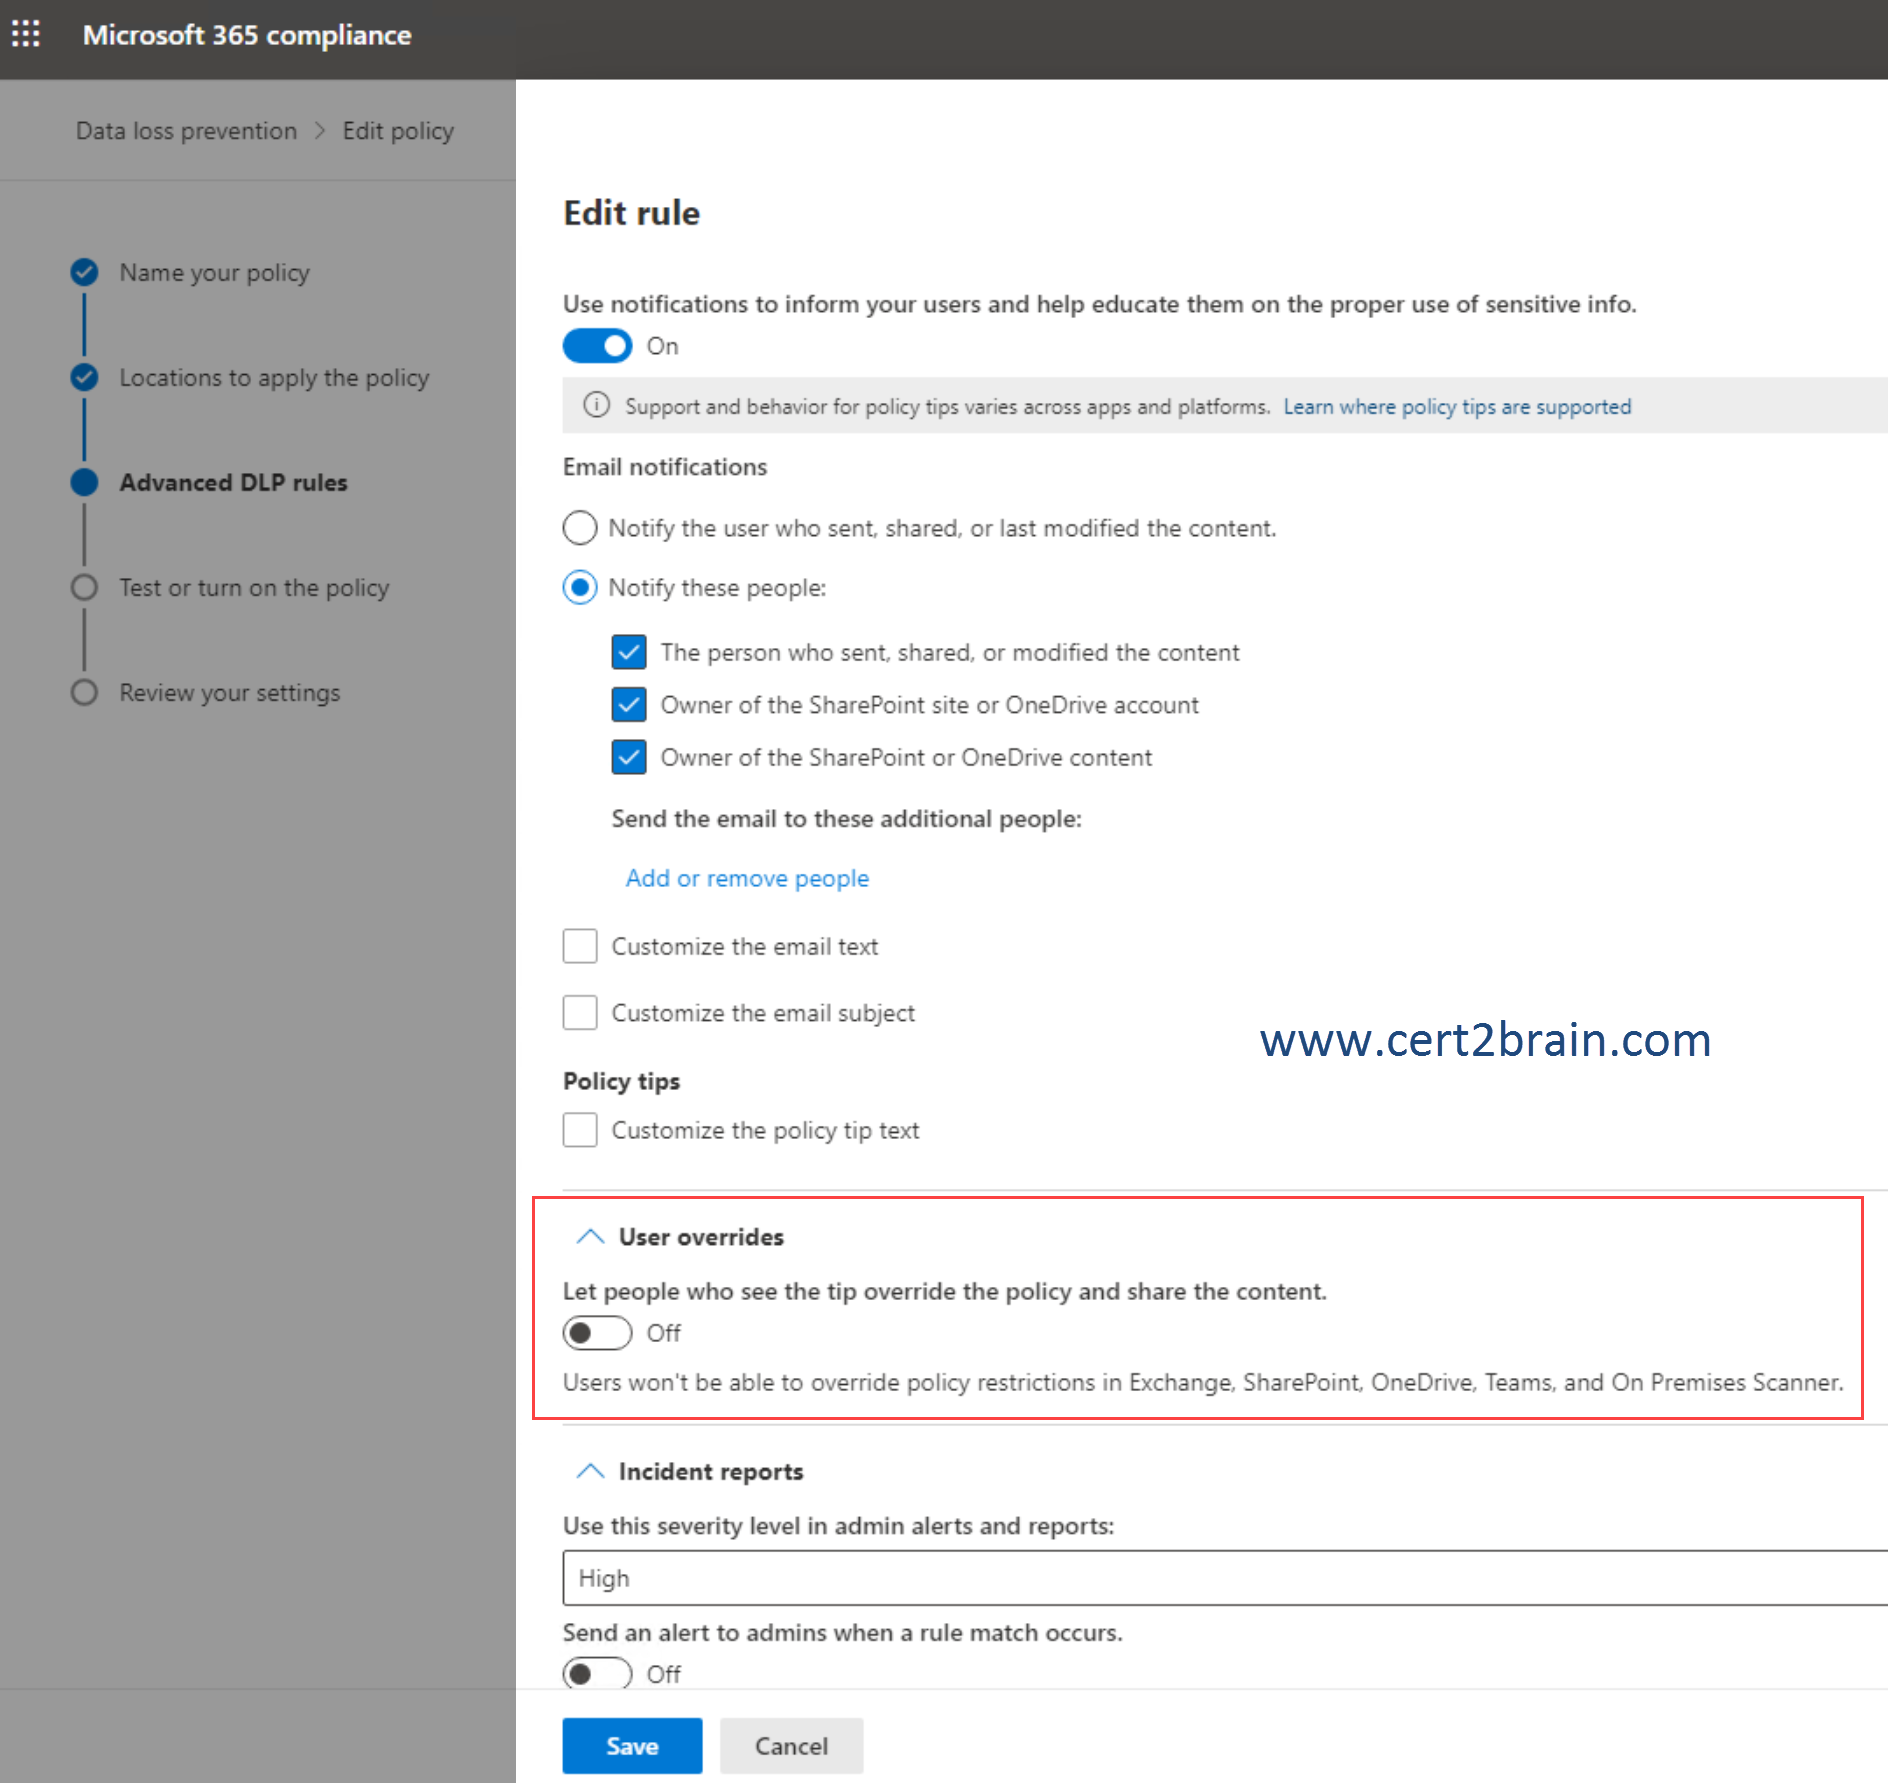Enable the send alert to admins toggle

pos(597,1673)
